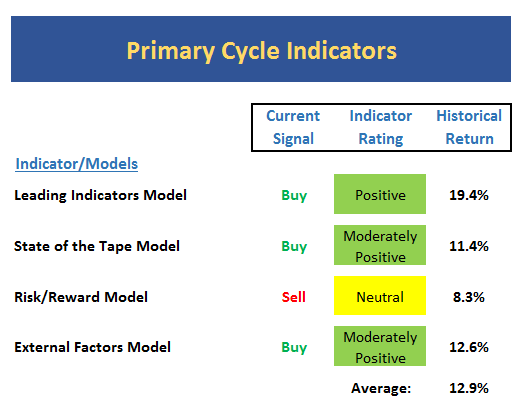Click Buy signal for Leading Indicators Model

[x=294, y=195]
